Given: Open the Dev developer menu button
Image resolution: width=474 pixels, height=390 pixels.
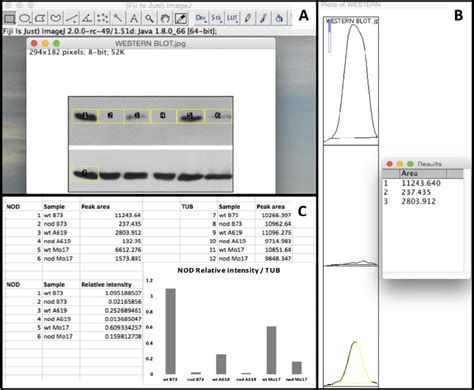Looking at the screenshot, I should click(x=201, y=18).
